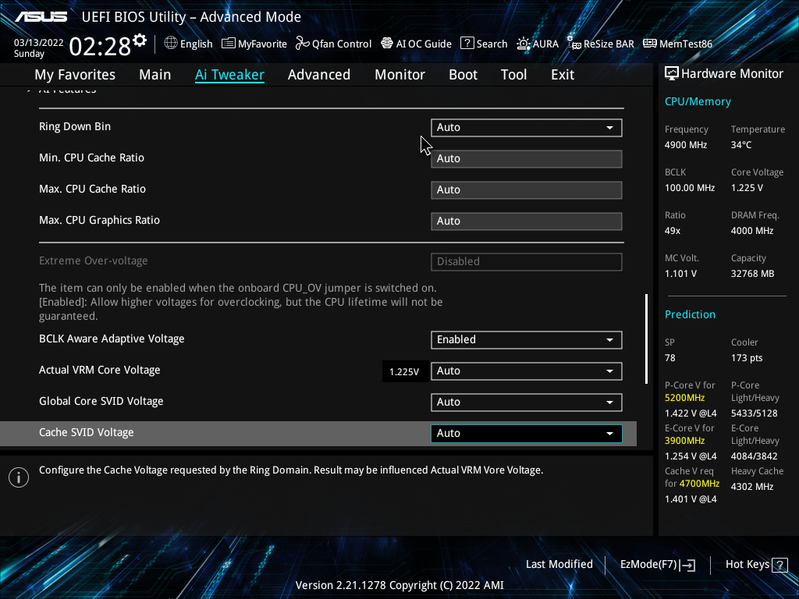Click Max. CPU Cache Ratio input field
This screenshot has width=799, height=599.
pyautogui.click(x=526, y=189)
